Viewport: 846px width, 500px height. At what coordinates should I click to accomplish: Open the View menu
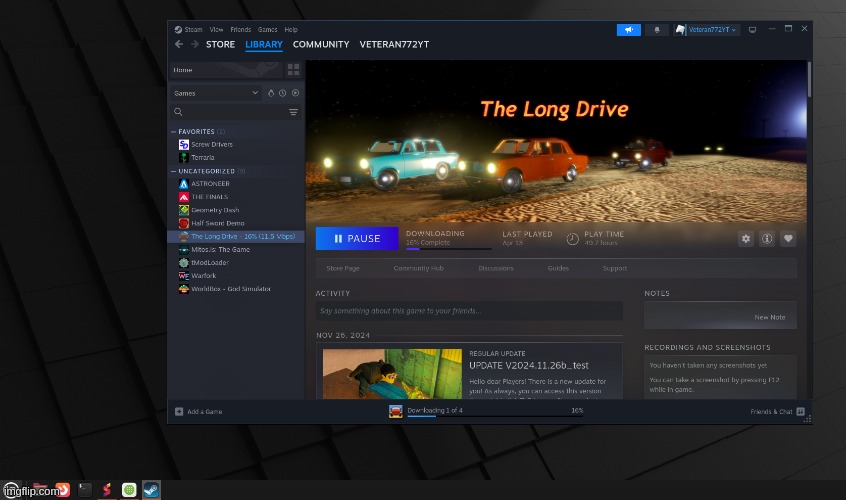pyautogui.click(x=216, y=30)
